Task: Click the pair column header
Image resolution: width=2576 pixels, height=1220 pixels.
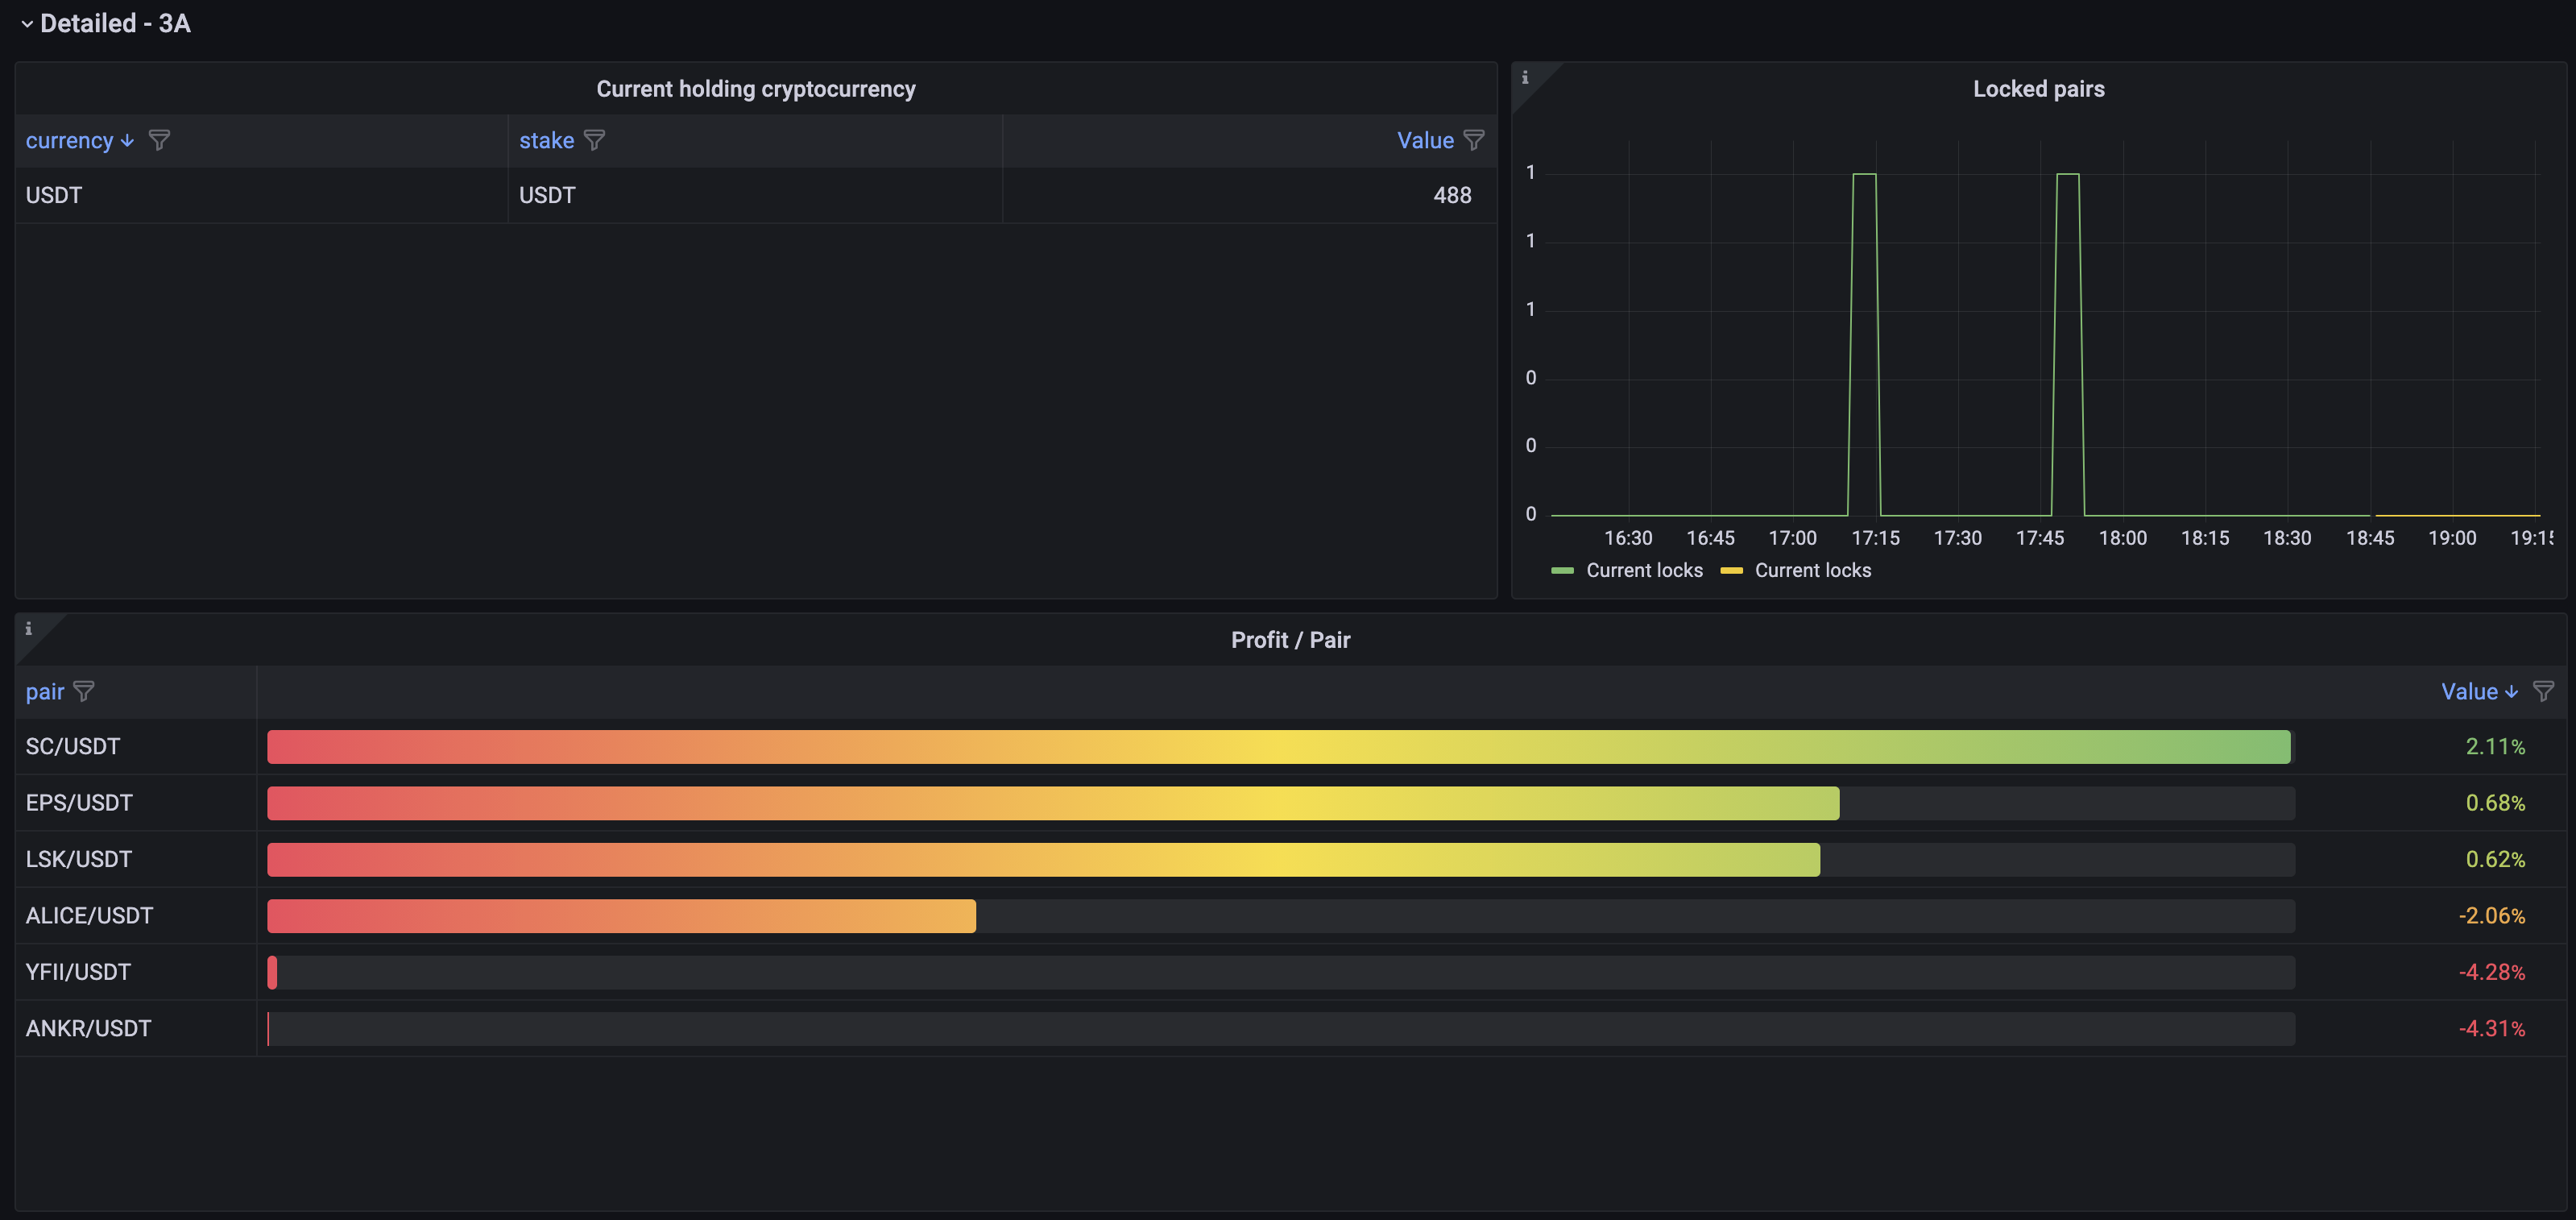Action: pos(44,691)
